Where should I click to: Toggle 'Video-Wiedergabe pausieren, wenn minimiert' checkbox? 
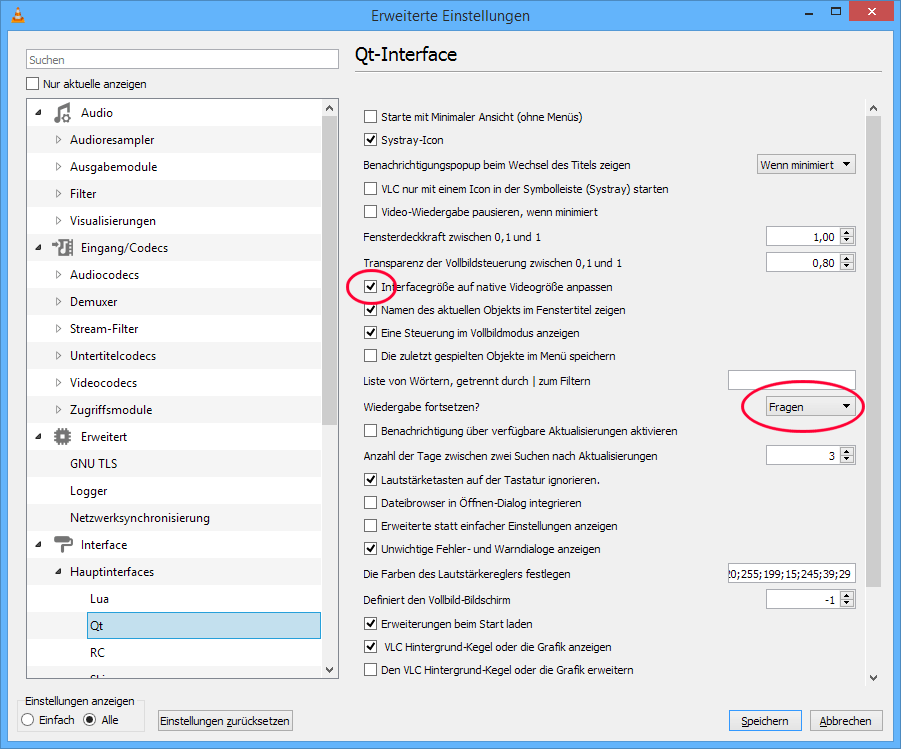[371, 212]
